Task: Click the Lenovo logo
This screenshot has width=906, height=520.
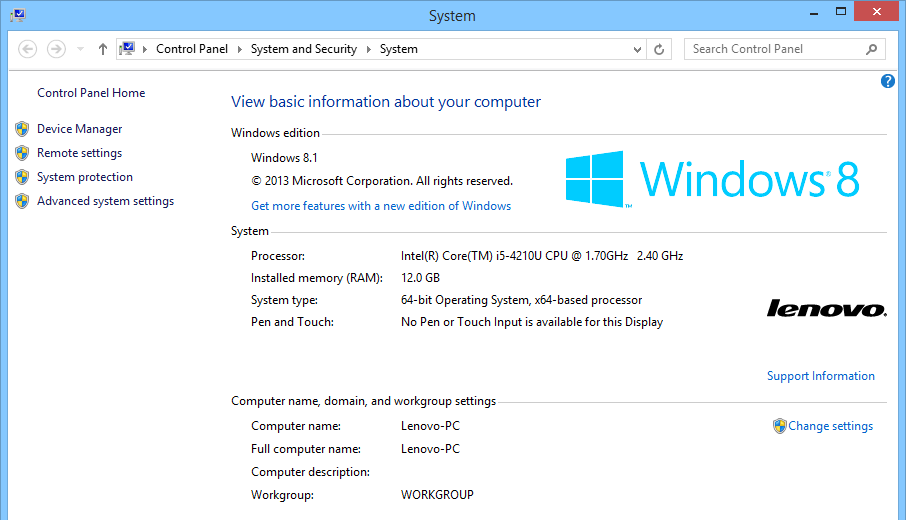Action: (x=827, y=309)
